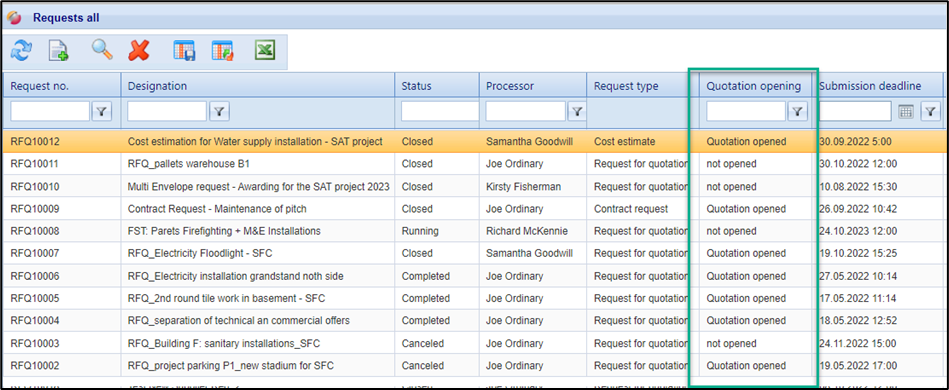The image size is (949, 390).
Task: Click the save table layout icon
Action: point(184,51)
